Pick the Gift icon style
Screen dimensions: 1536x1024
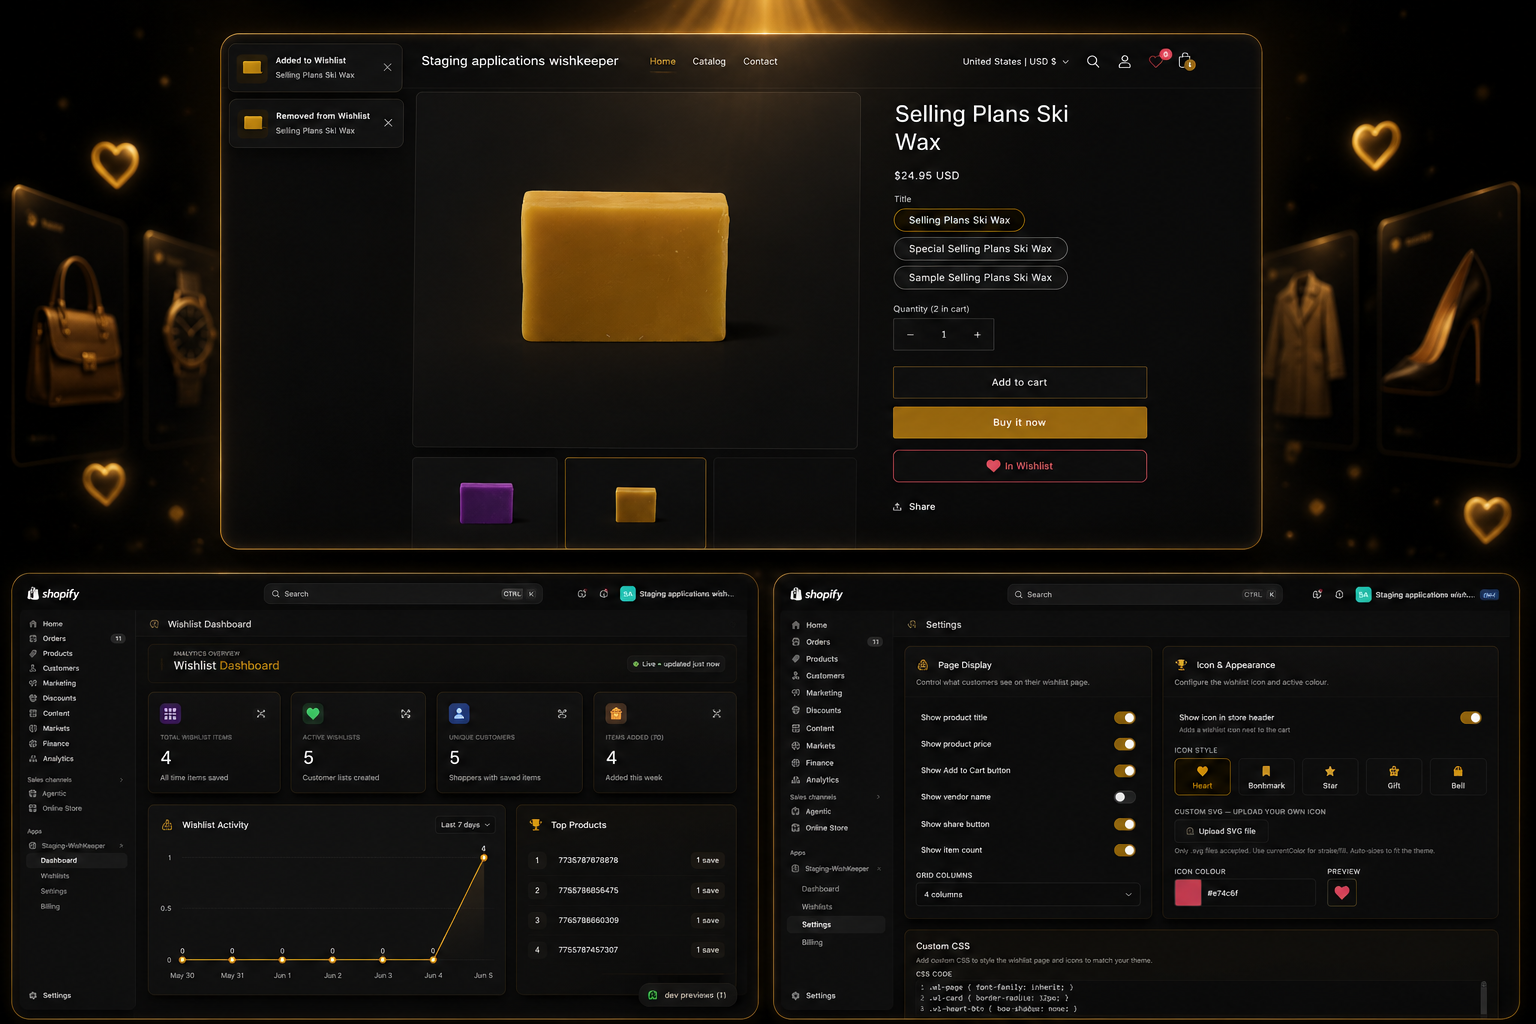tap(1394, 776)
